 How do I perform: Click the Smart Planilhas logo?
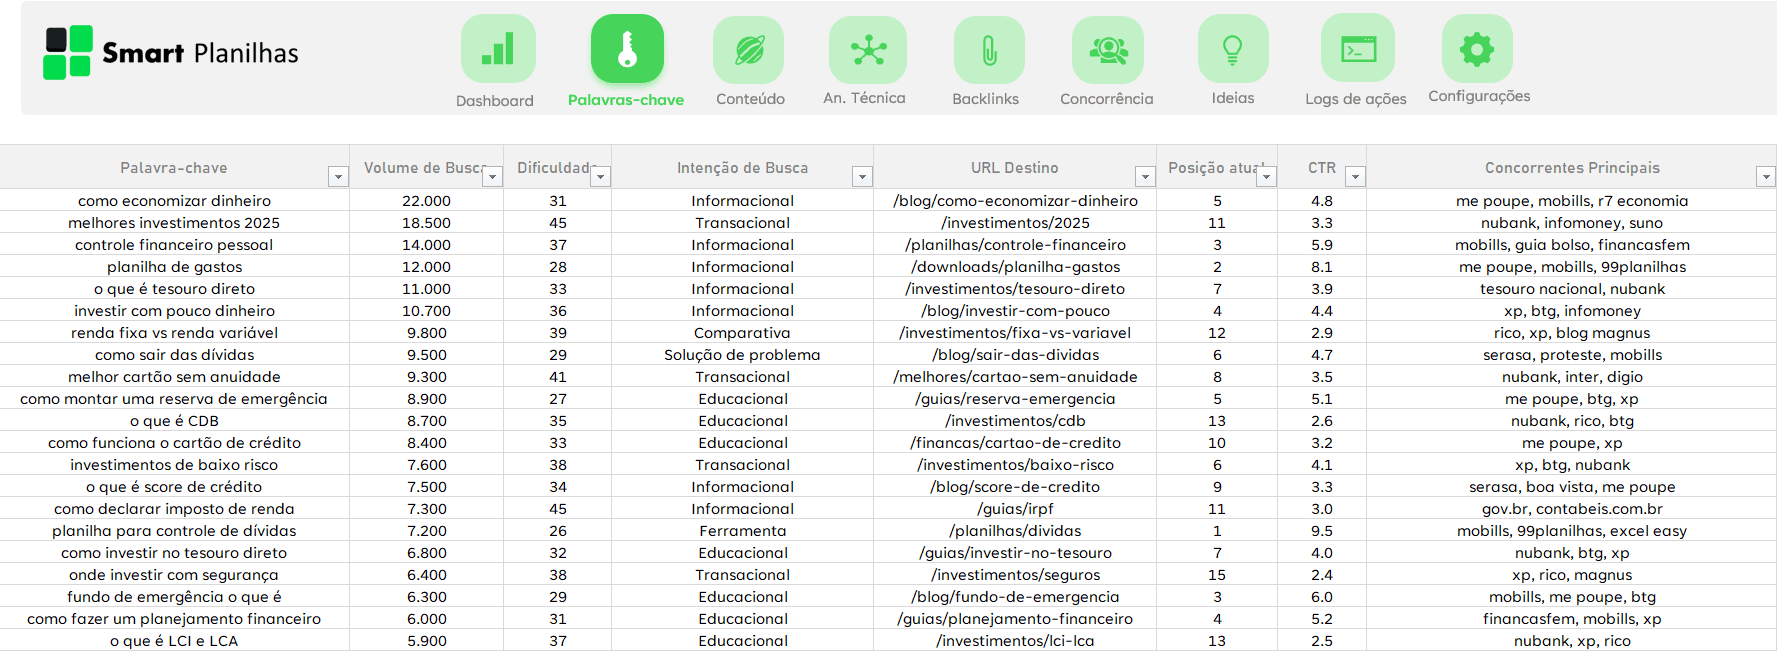point(171,53)
